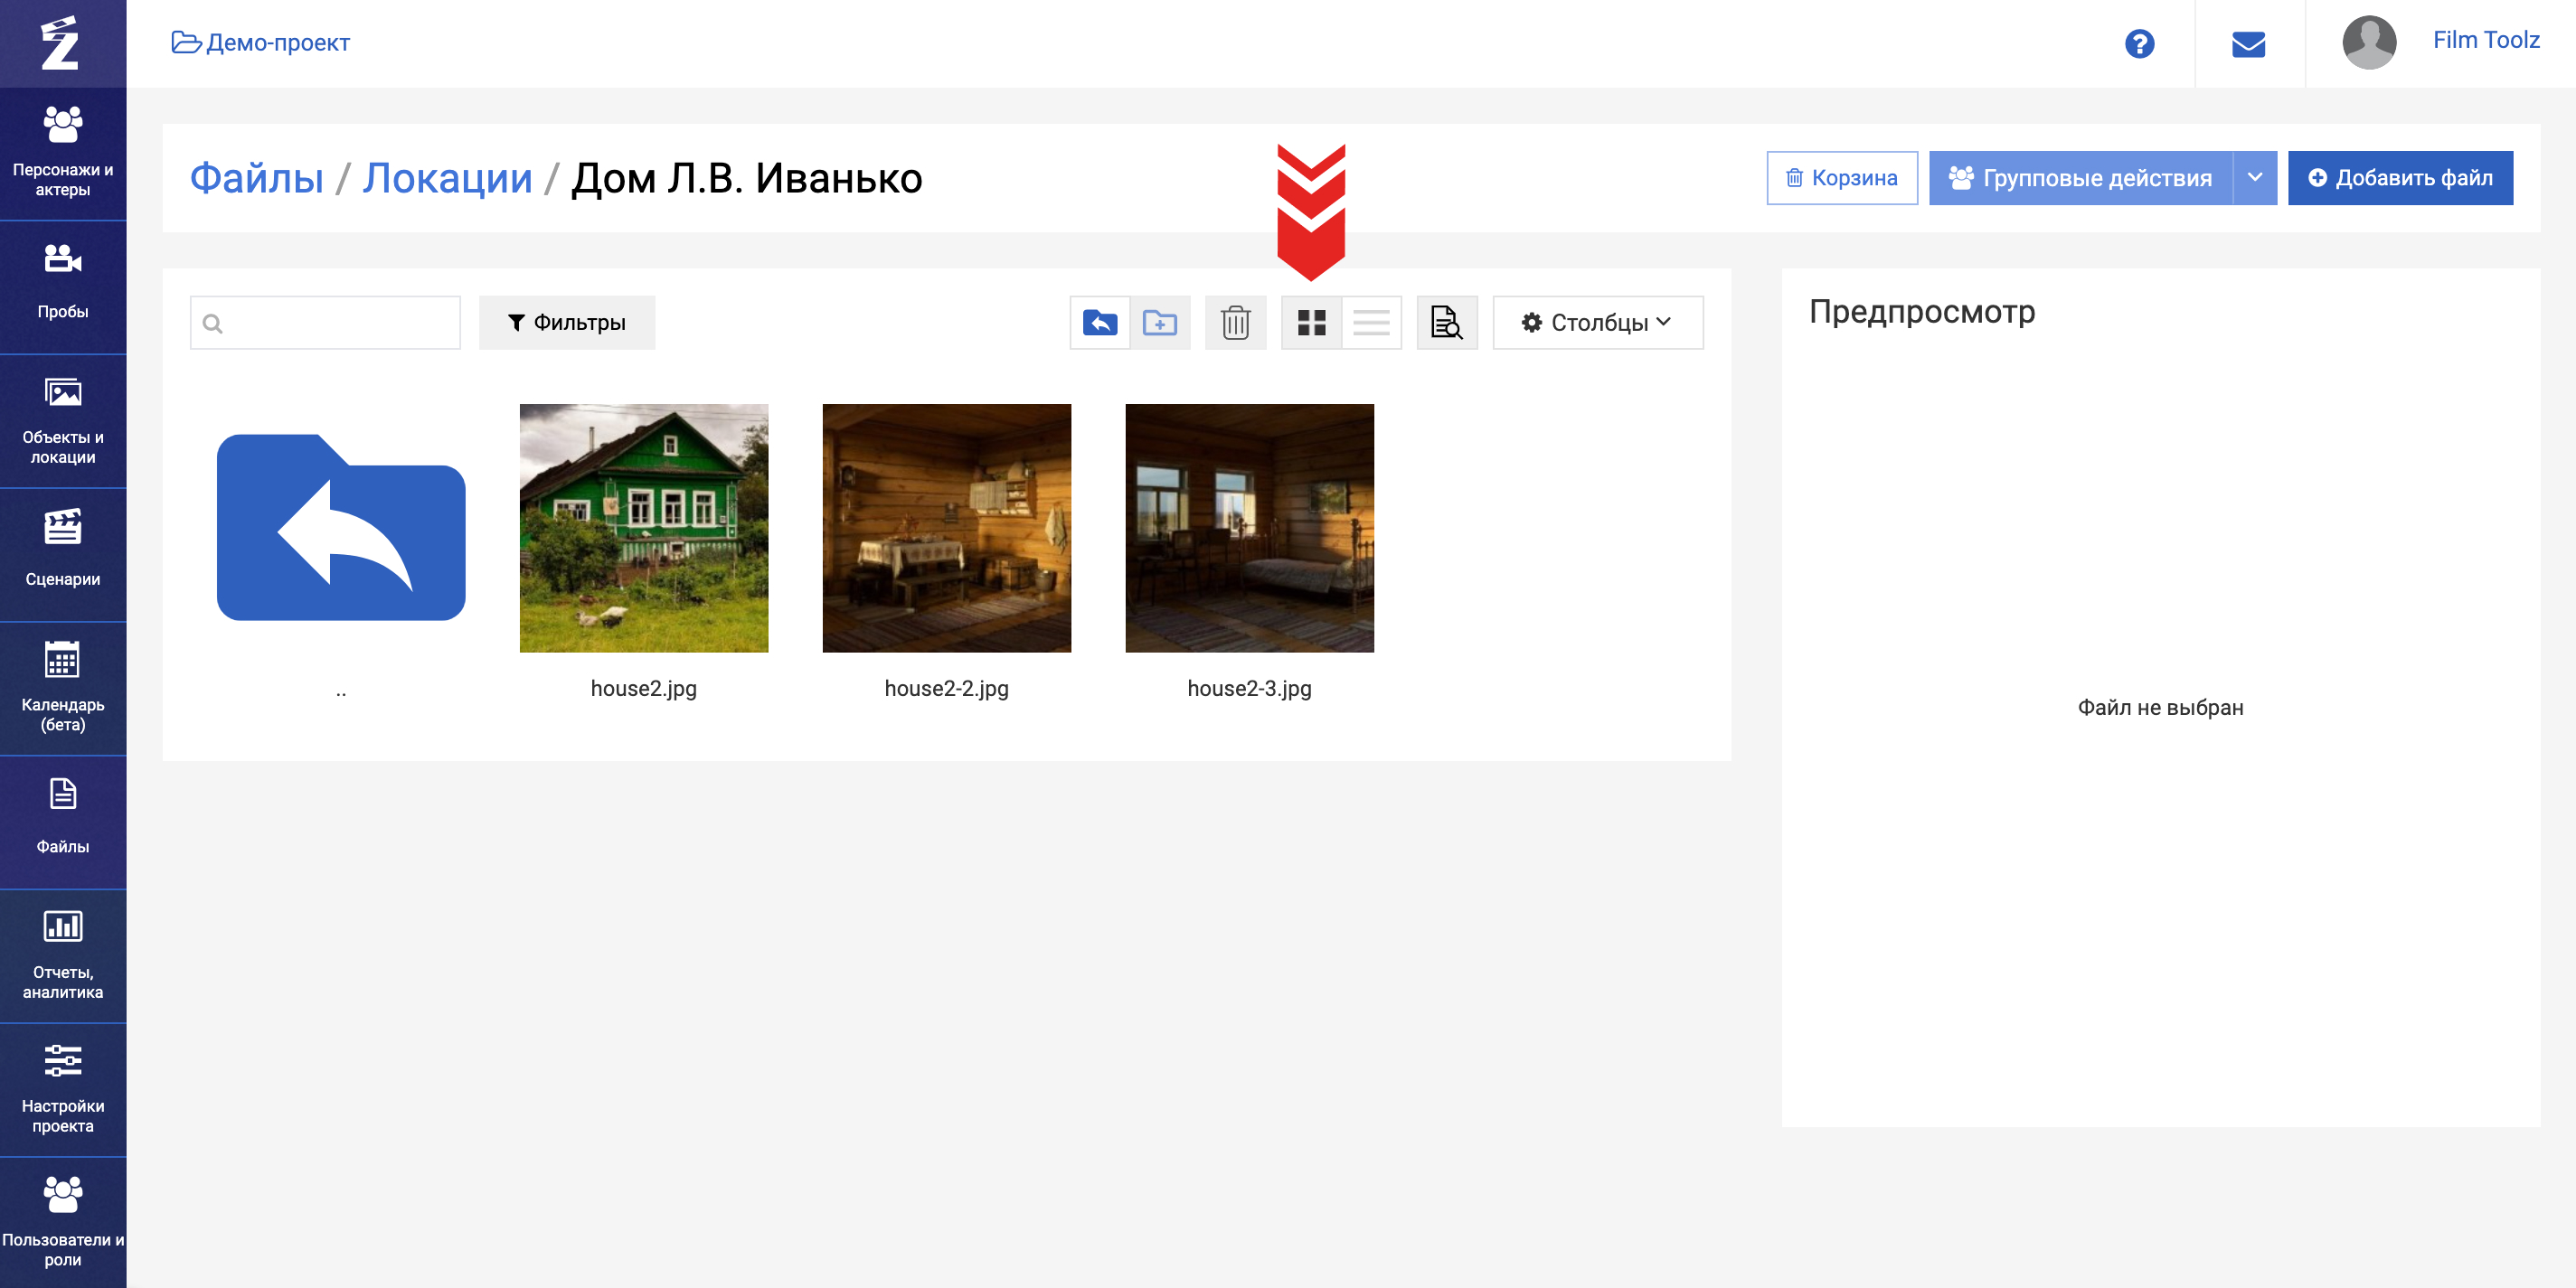Open Календарь (бета) in sidebar
Screen dimensions: 2576x1288
tap(63, 689)
